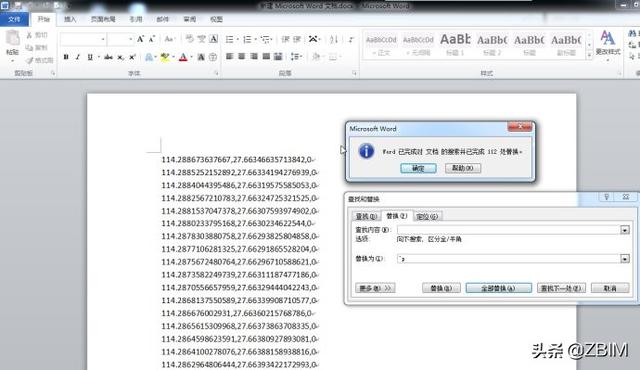This screenshot has height=370, width=640.
Task: Click the Asian Layout icon
Action: coord(313,39)
